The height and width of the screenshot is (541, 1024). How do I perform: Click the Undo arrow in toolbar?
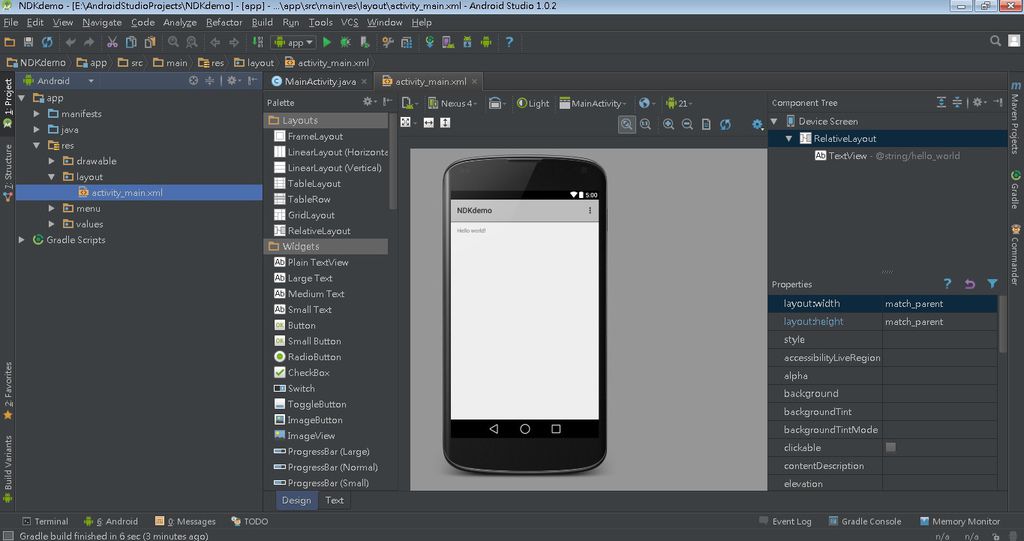[x=70, y=42]
